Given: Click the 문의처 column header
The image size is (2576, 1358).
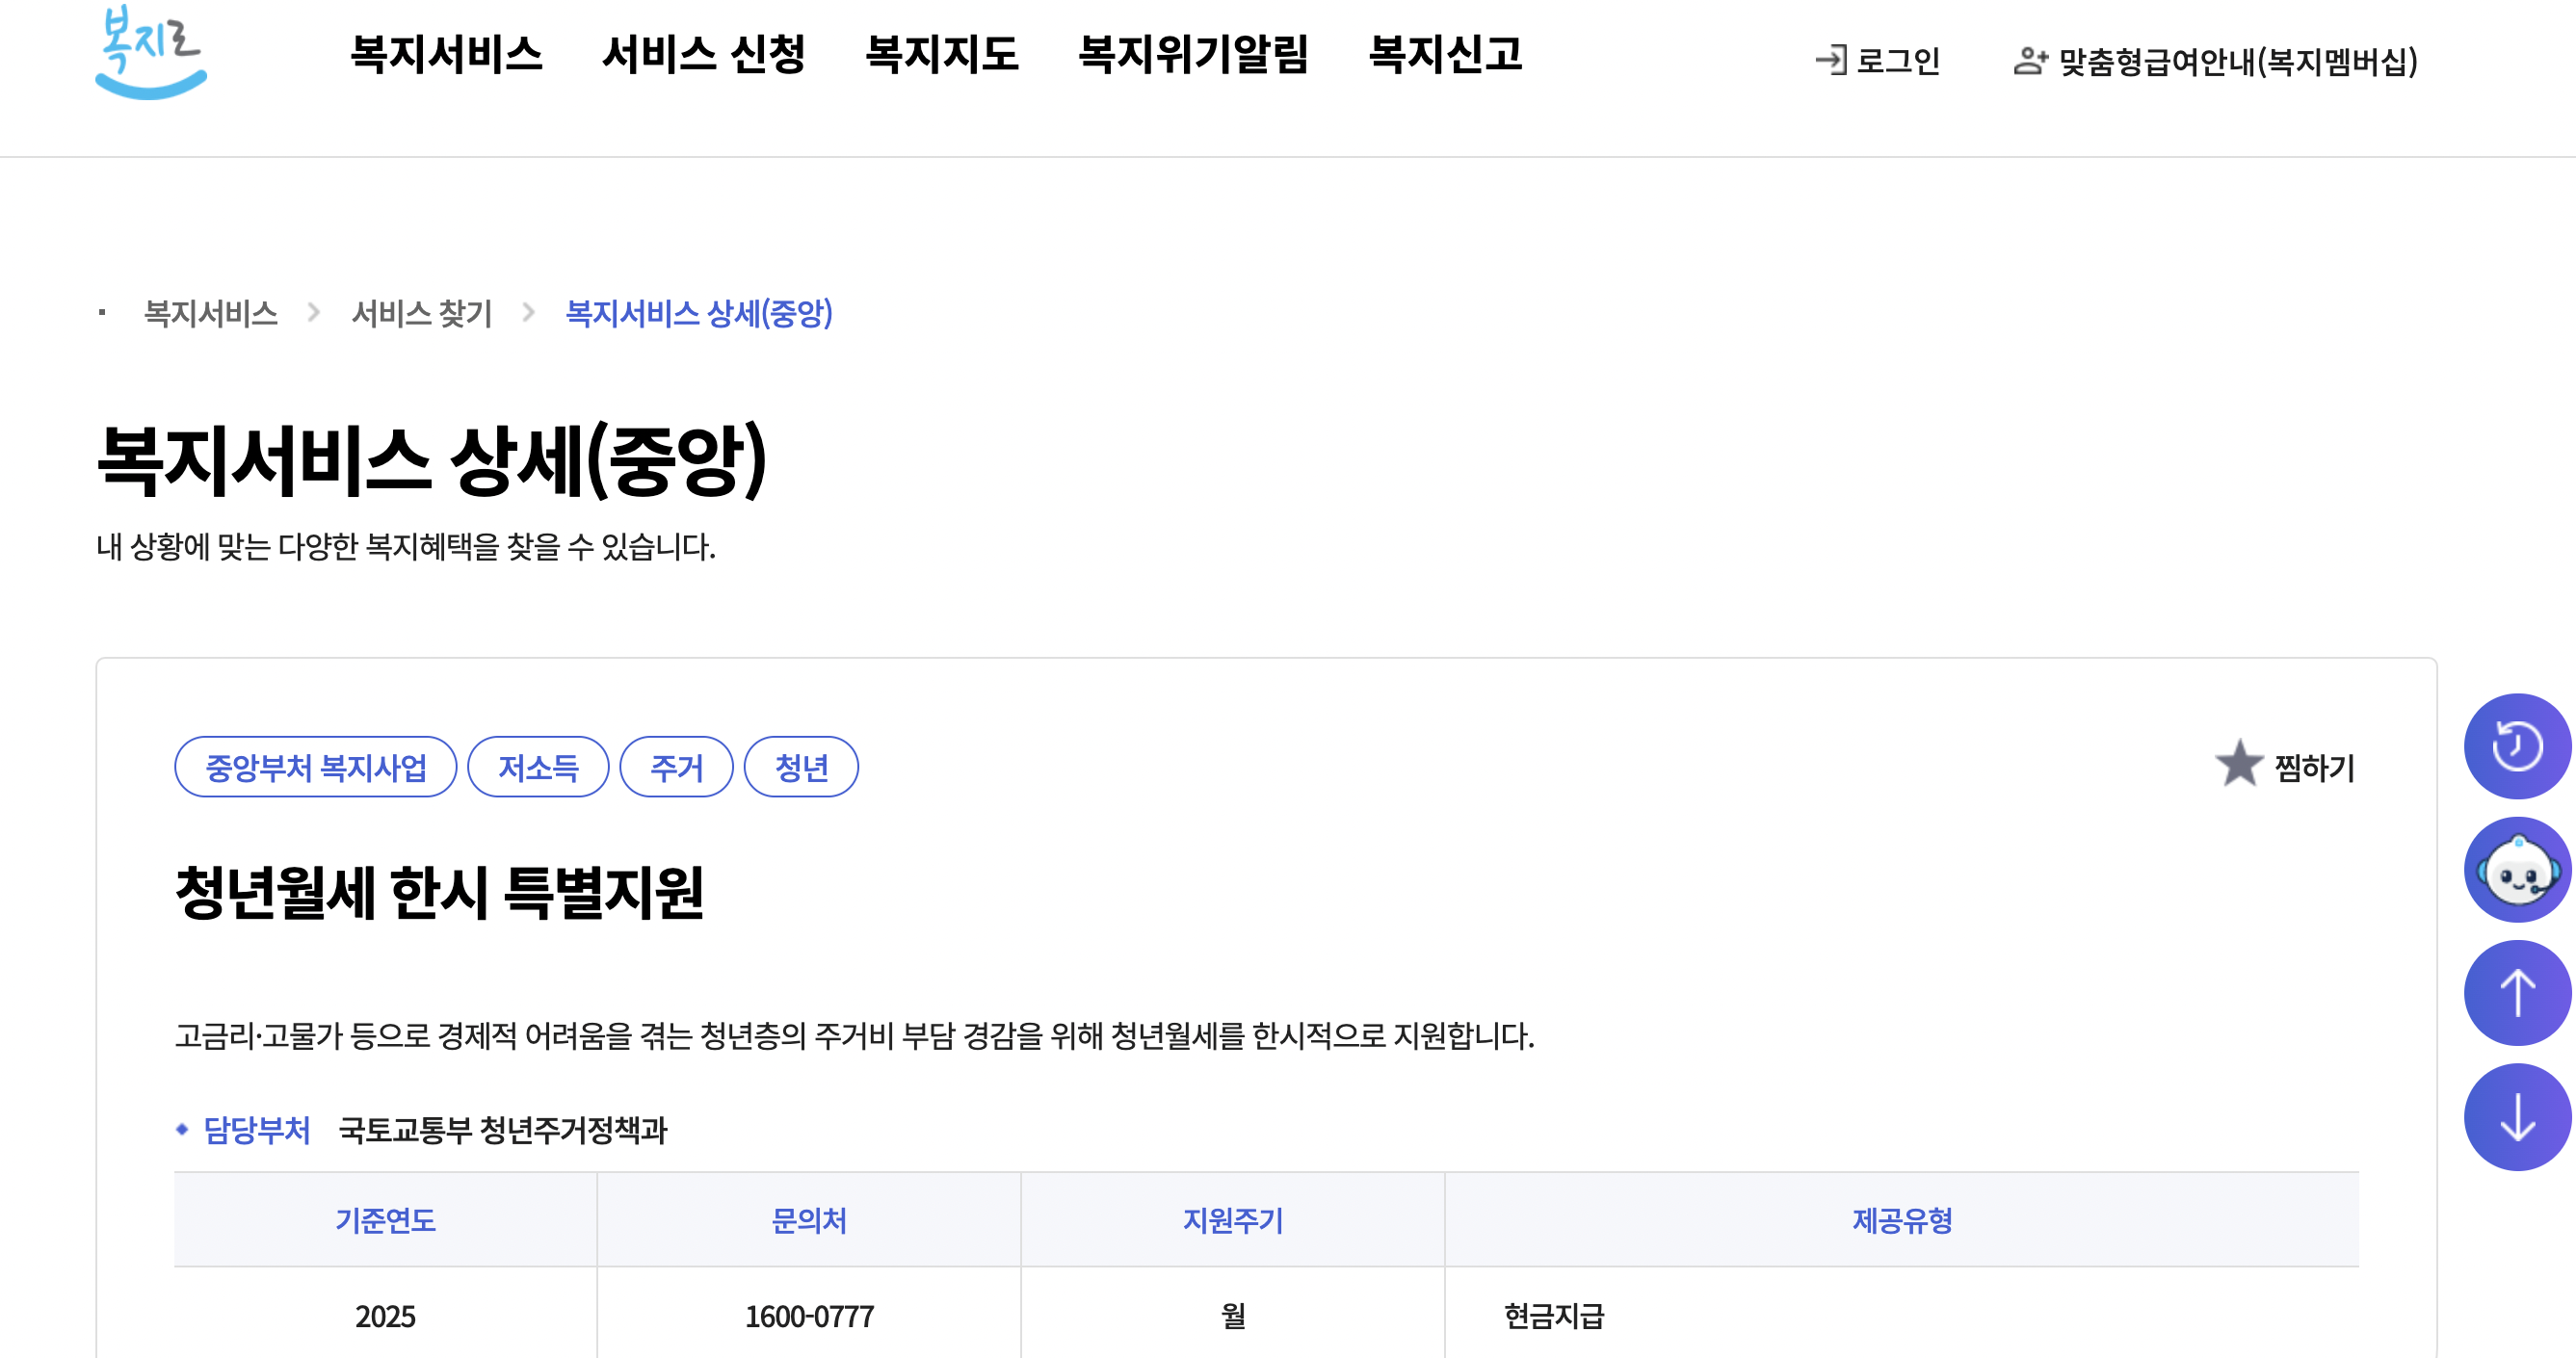Looking at the screenshot, I should [x=809, y=1220].
